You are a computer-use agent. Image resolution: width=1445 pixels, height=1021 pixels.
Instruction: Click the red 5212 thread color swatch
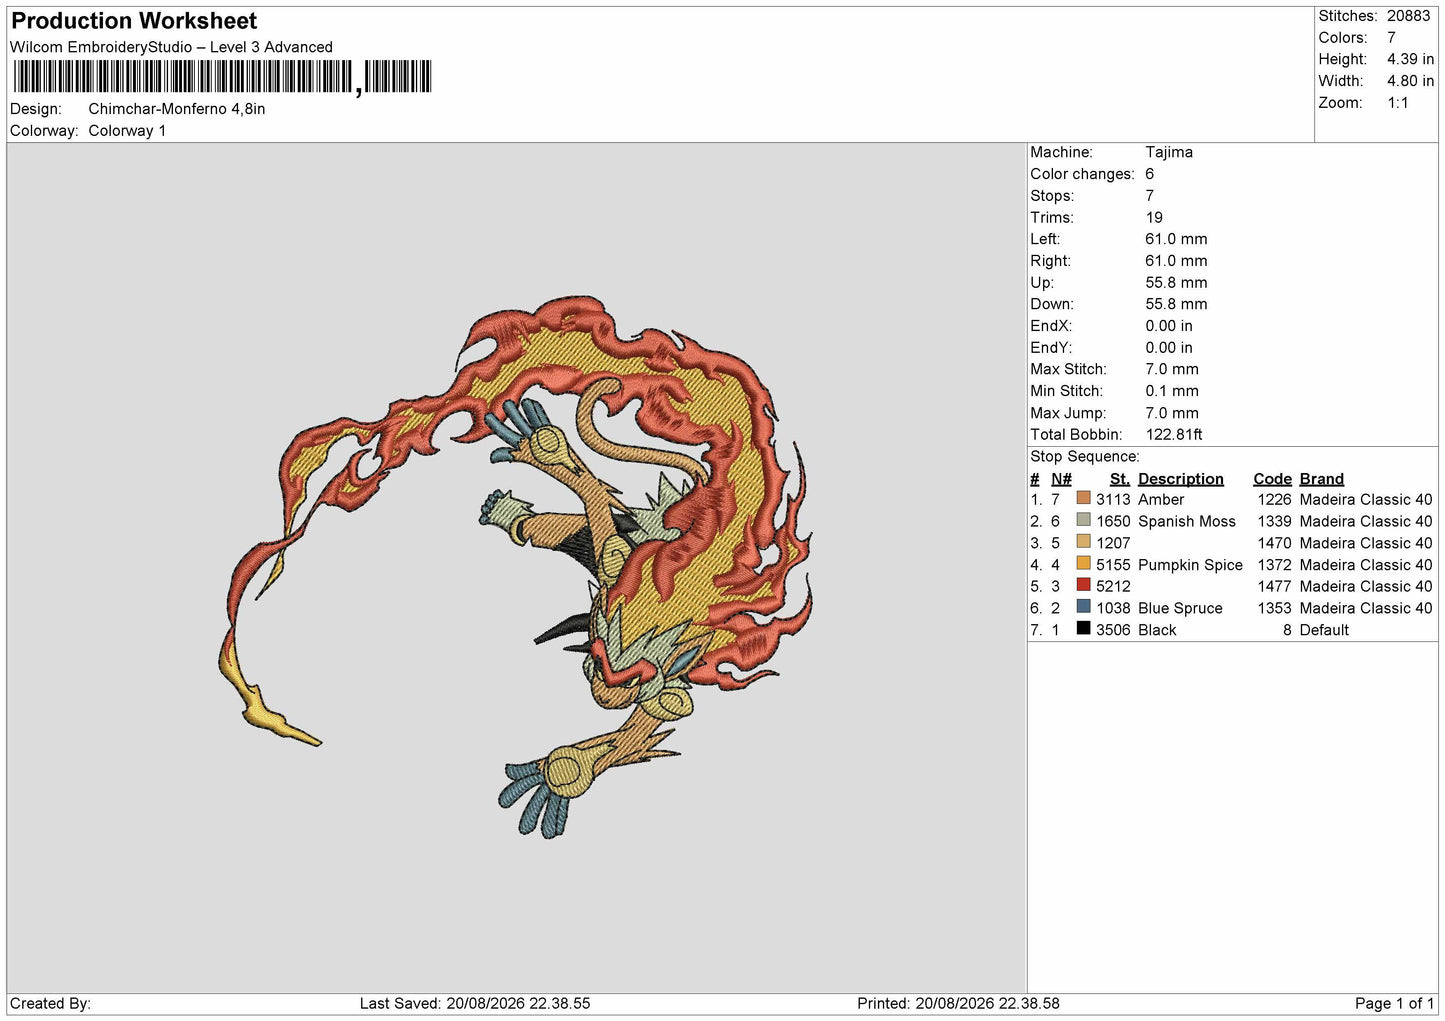point(1083,585)
